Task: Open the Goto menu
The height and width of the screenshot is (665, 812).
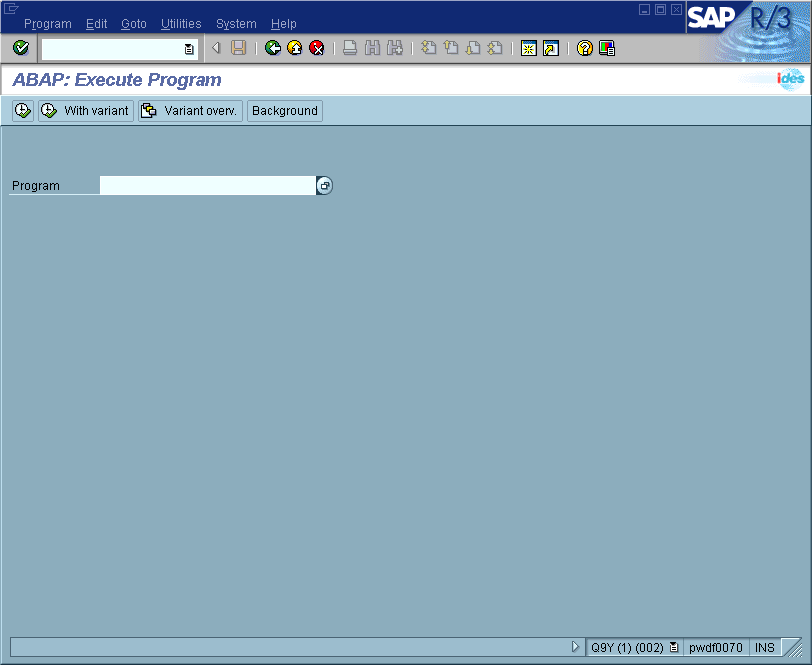Action: tap(133, 24)
